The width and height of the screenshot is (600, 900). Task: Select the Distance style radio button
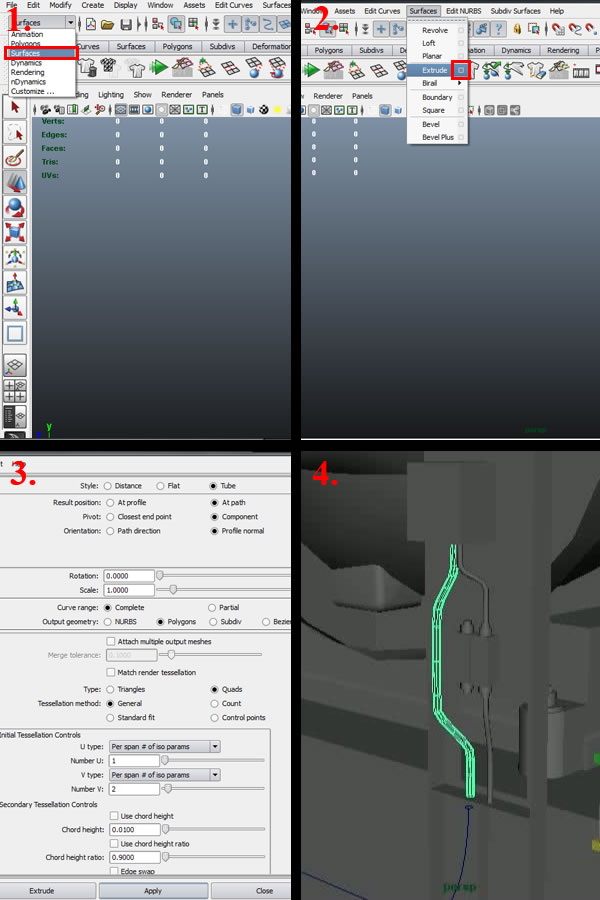click(x=107, y=486)
